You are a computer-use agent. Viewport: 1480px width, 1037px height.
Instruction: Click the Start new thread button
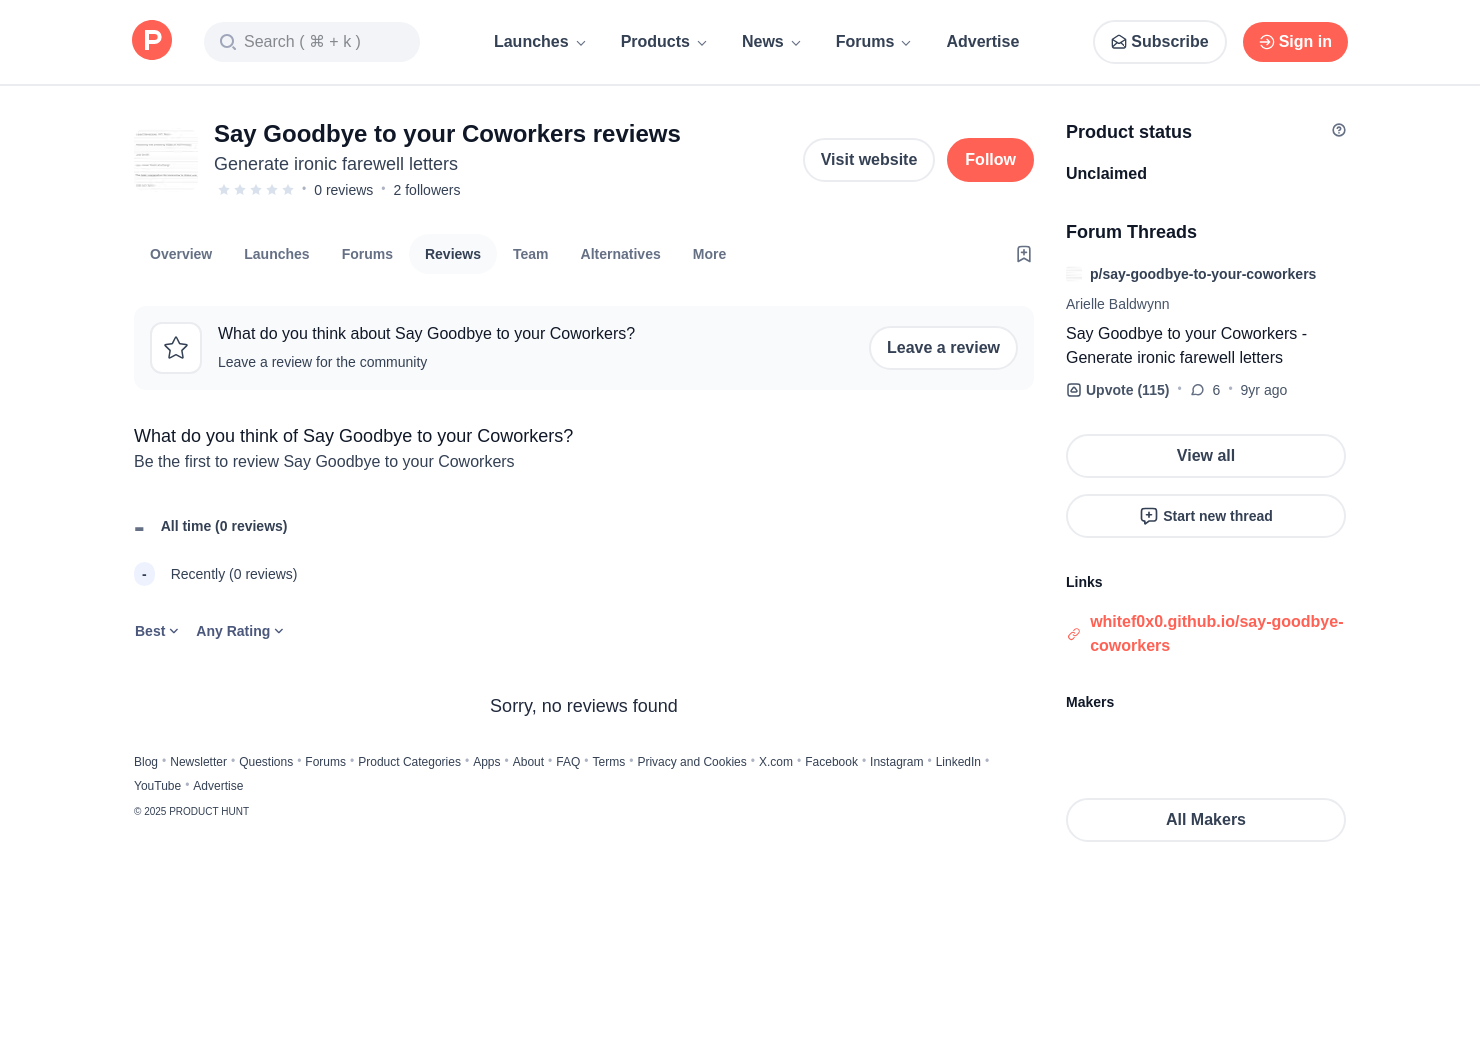point(1206,516)
